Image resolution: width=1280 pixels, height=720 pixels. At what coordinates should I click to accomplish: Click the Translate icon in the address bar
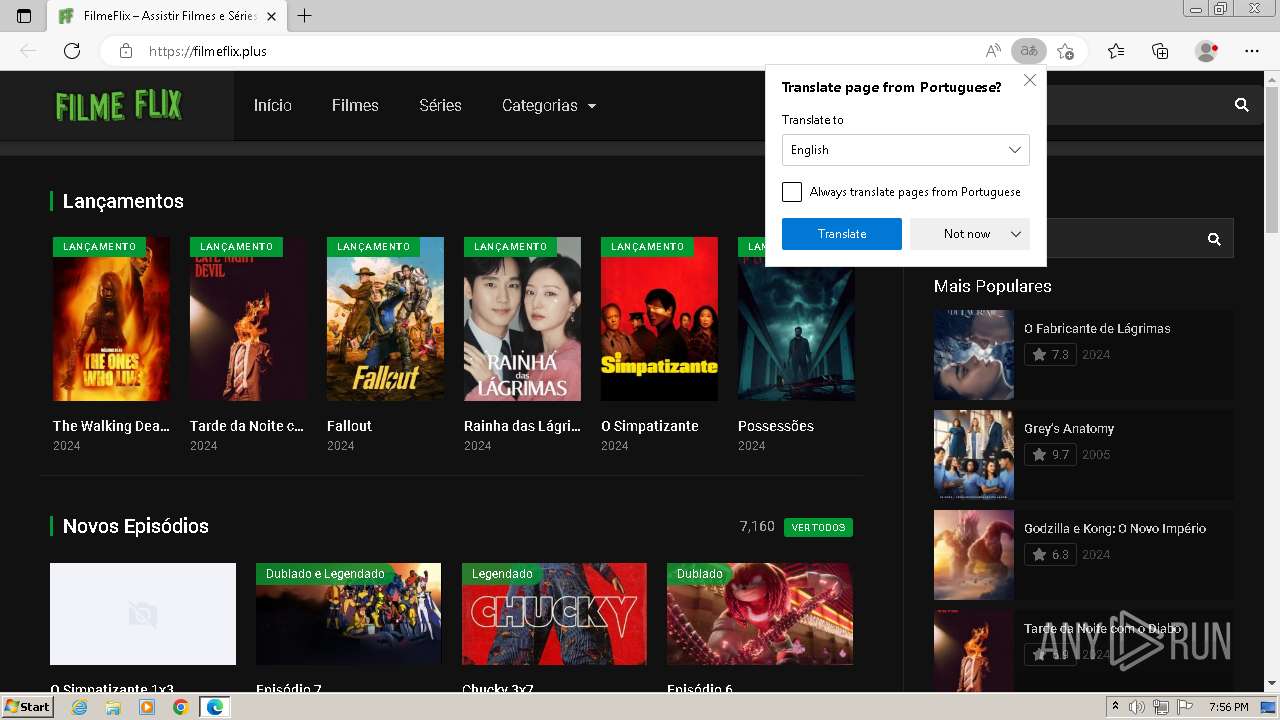1028,51
